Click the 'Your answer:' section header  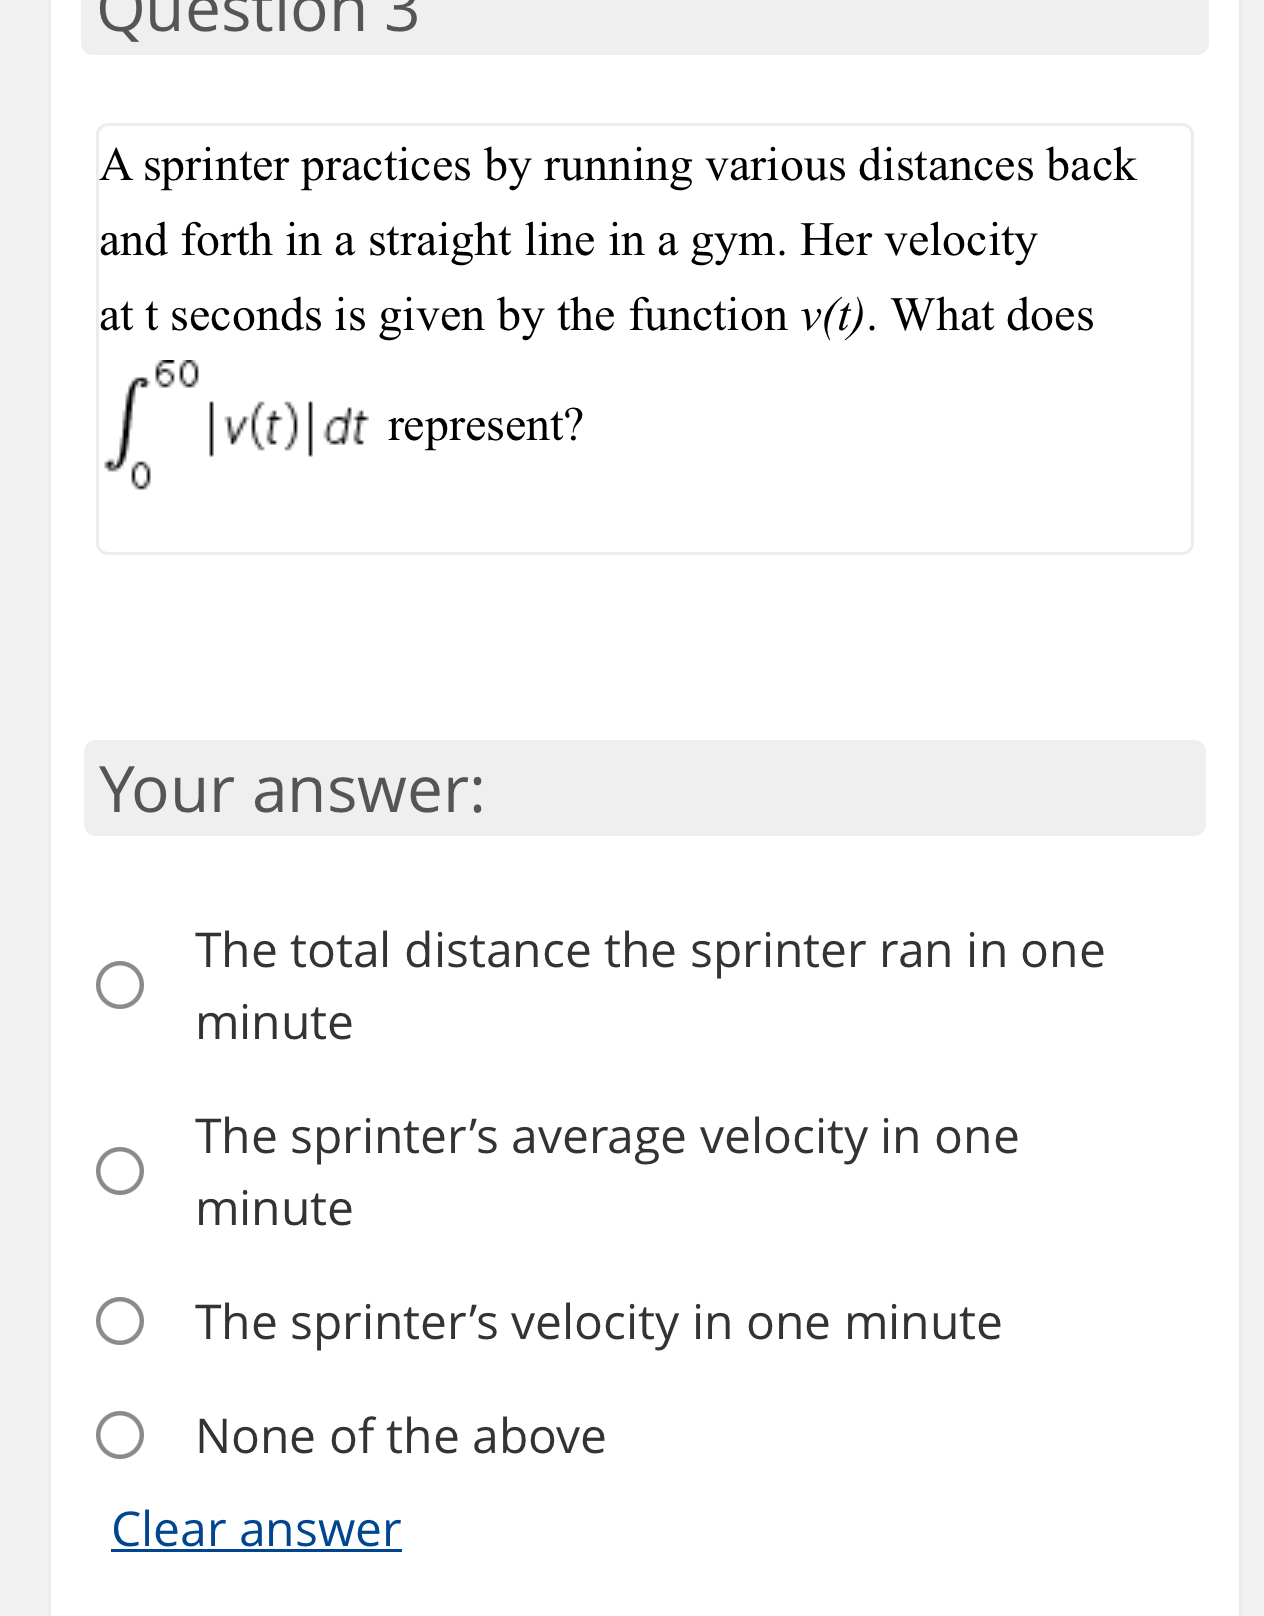pyautogui.click(x=292, y=790)
